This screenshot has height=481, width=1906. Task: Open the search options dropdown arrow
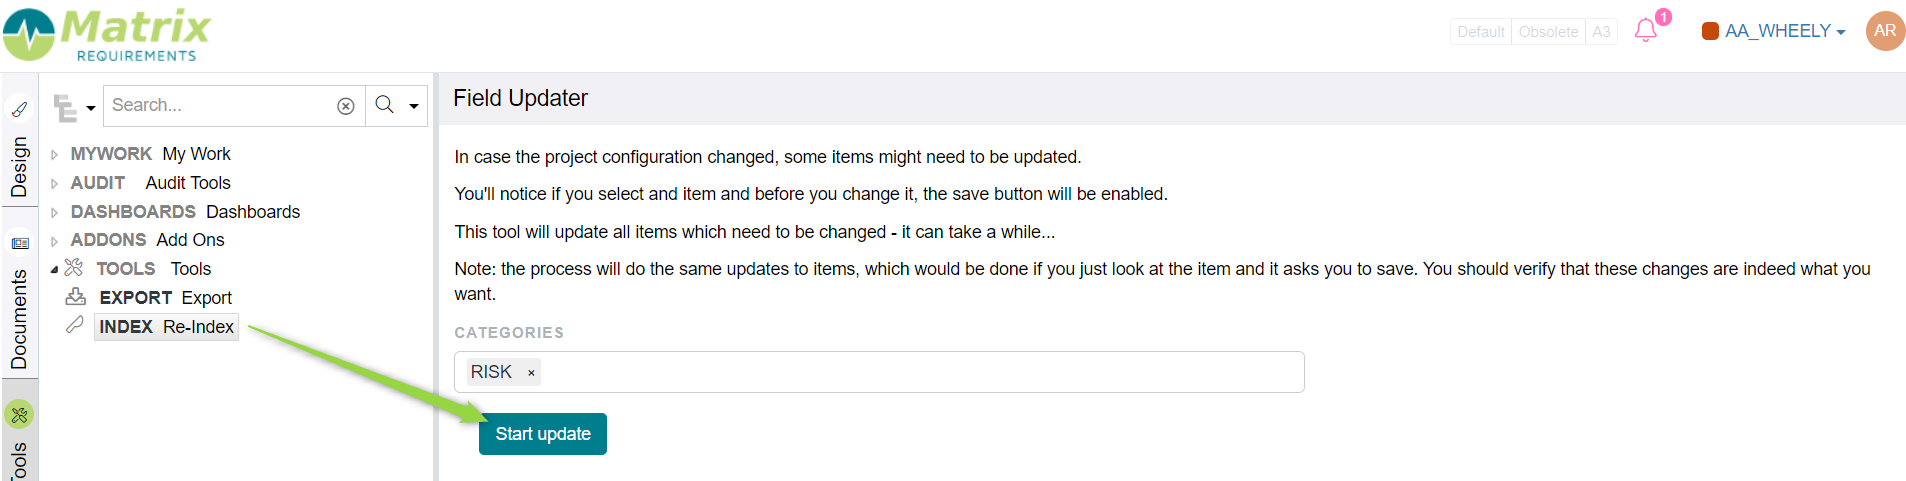pos(413,106)
